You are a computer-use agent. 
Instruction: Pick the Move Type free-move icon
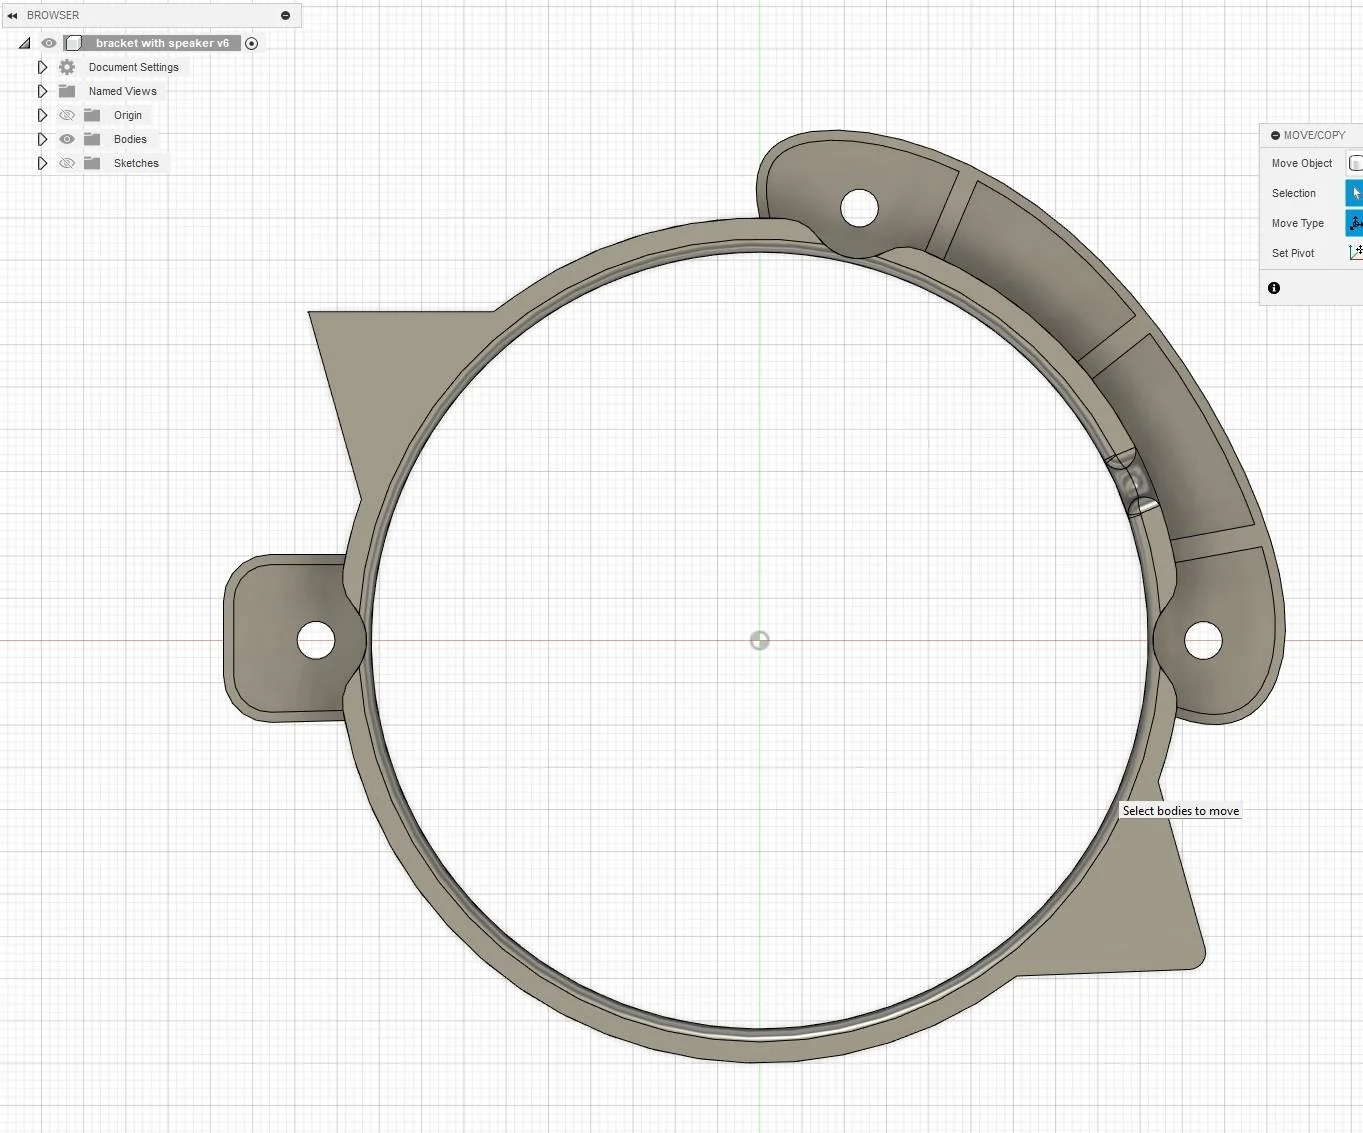tap(1355, 223)
